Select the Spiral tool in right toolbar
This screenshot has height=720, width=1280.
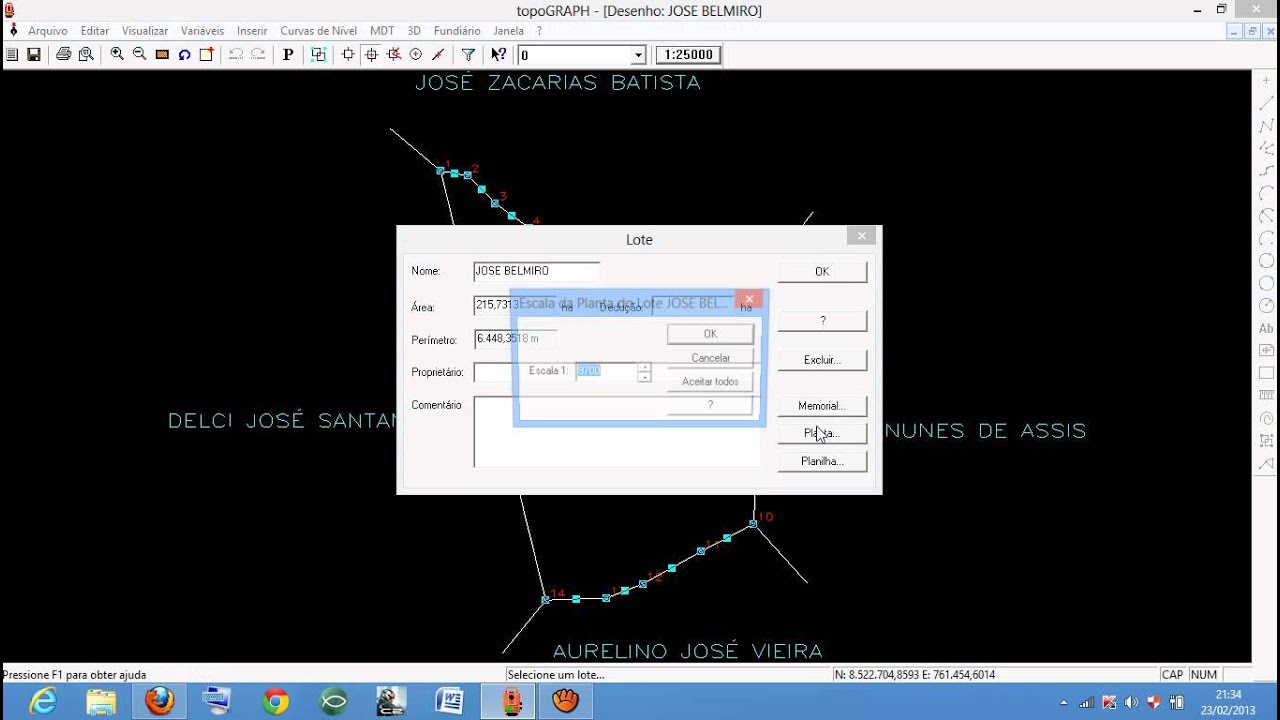click(1267, 418)
